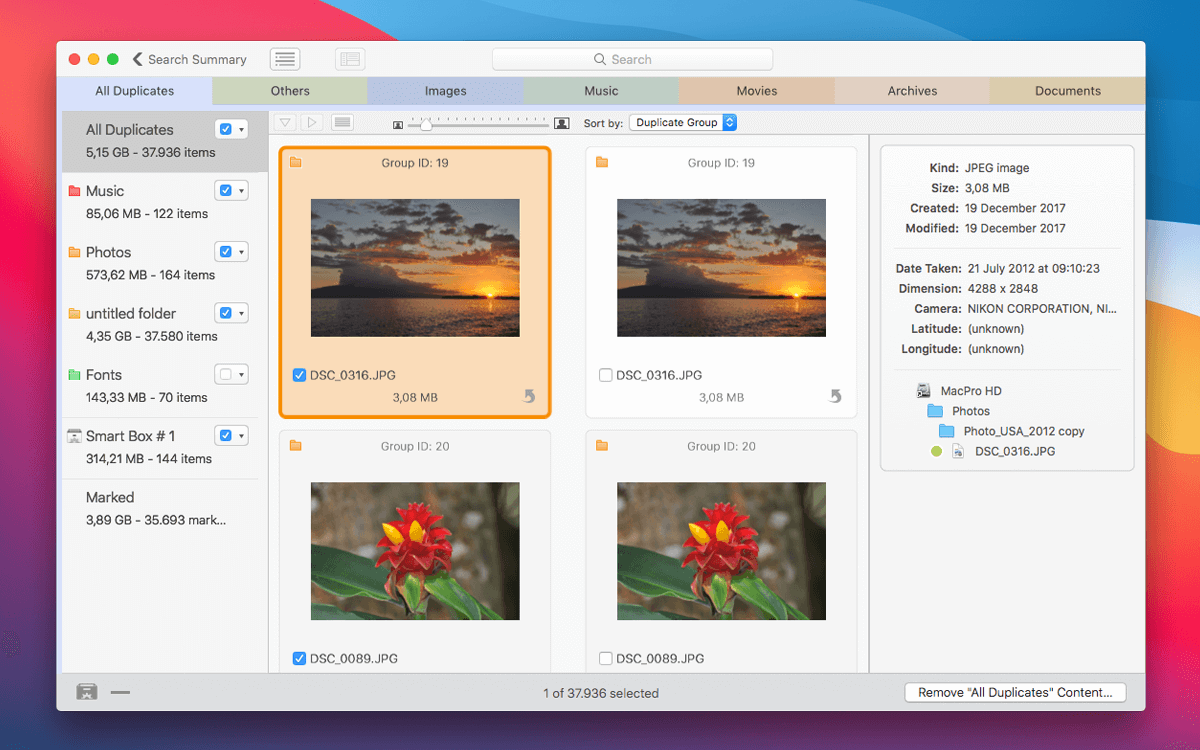The image size is (1200, 750).
Task: Click the MacPro HD drive icon
Action: pyautogui.click(x=924, y=391)
